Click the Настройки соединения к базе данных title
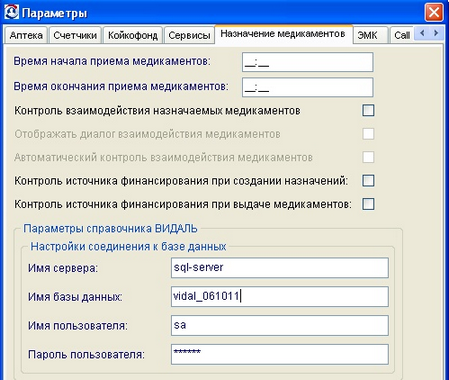Image resolution: width=449 pixels, height=380 pixels. pyautogui.click(x=128, y=247)
